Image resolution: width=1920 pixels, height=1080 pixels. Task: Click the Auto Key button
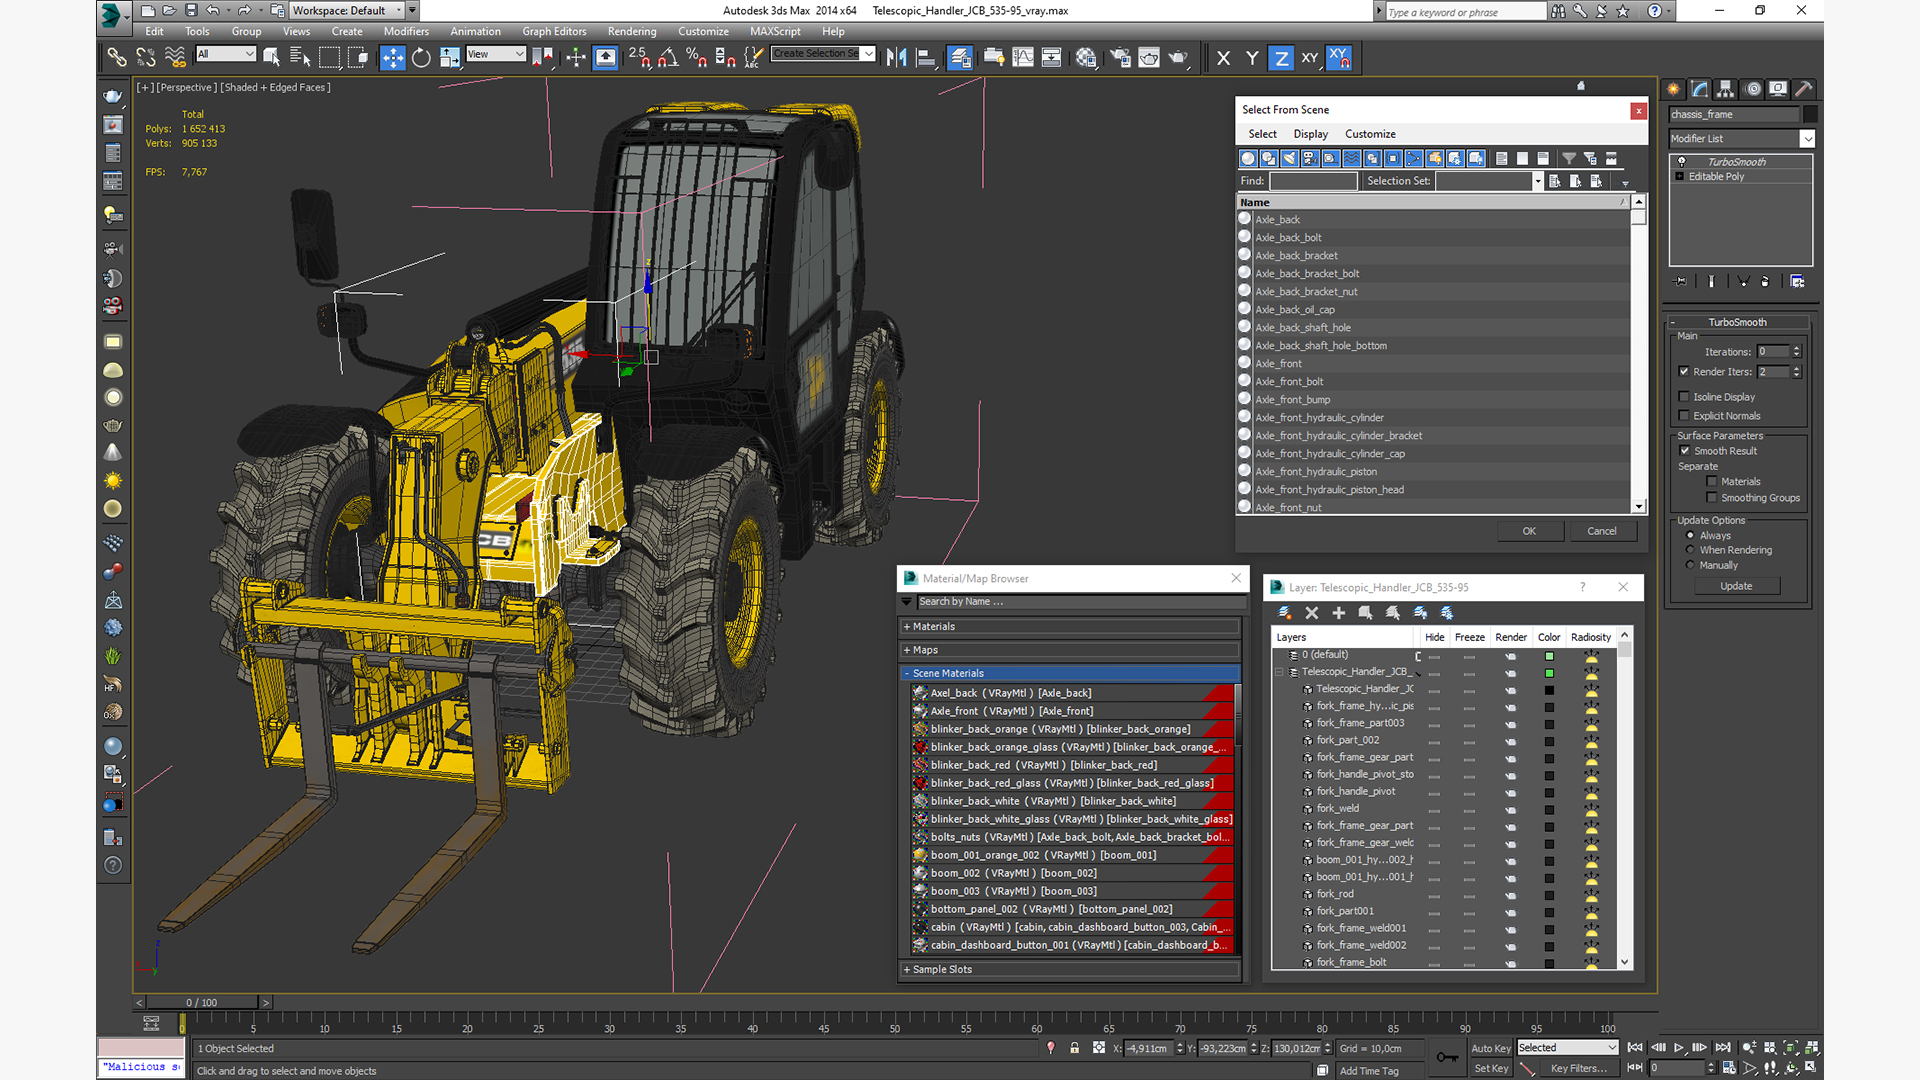1490,1049
